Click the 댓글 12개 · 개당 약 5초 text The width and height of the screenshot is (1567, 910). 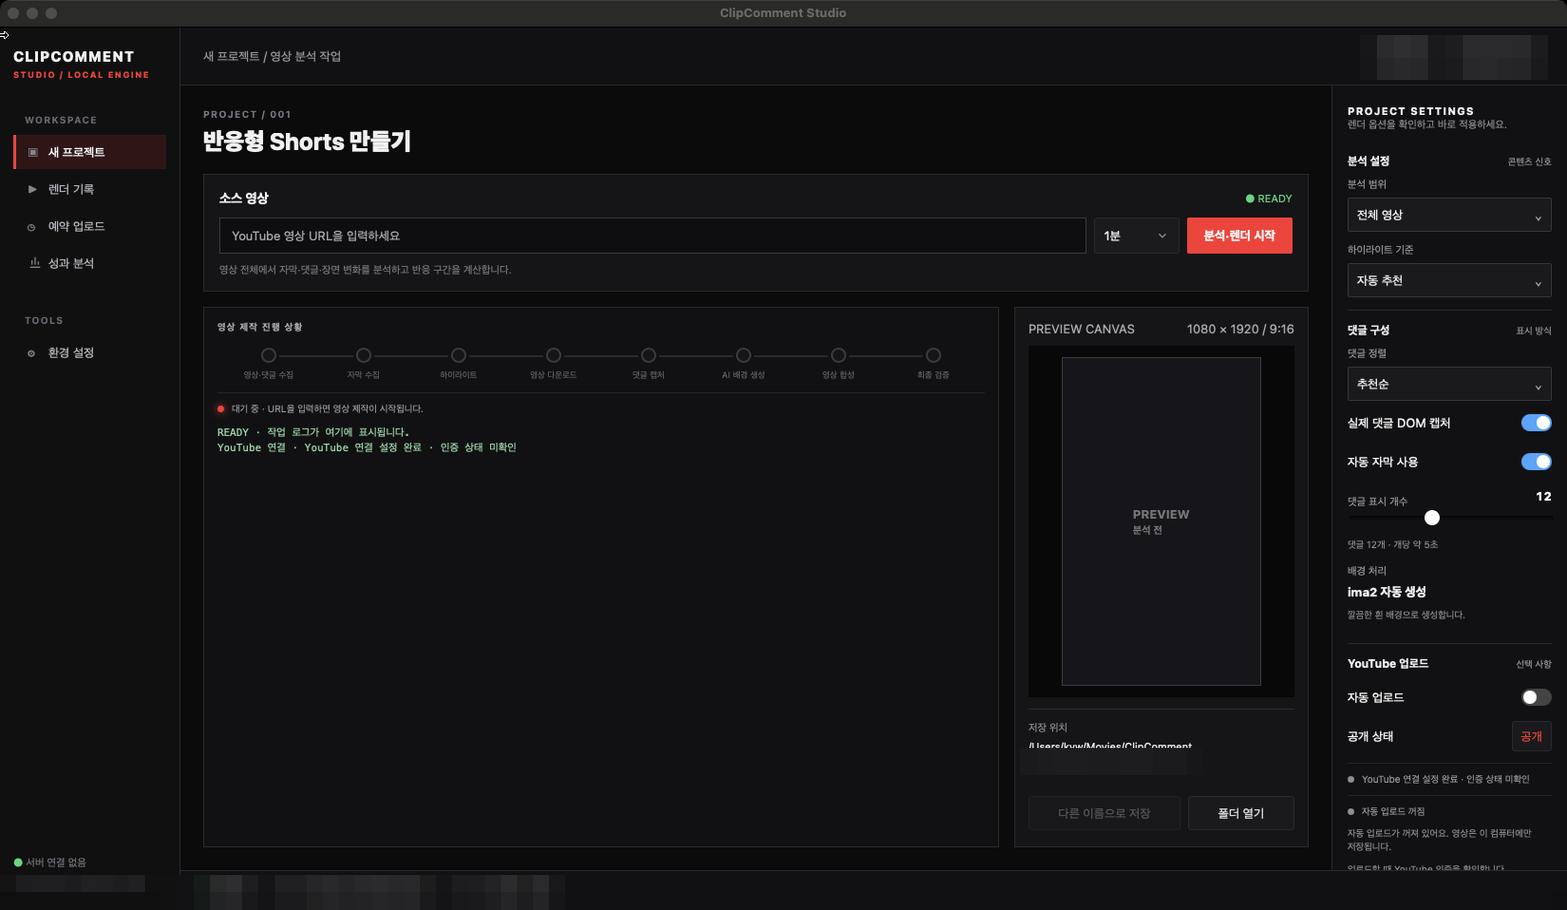pos(1392,545)
